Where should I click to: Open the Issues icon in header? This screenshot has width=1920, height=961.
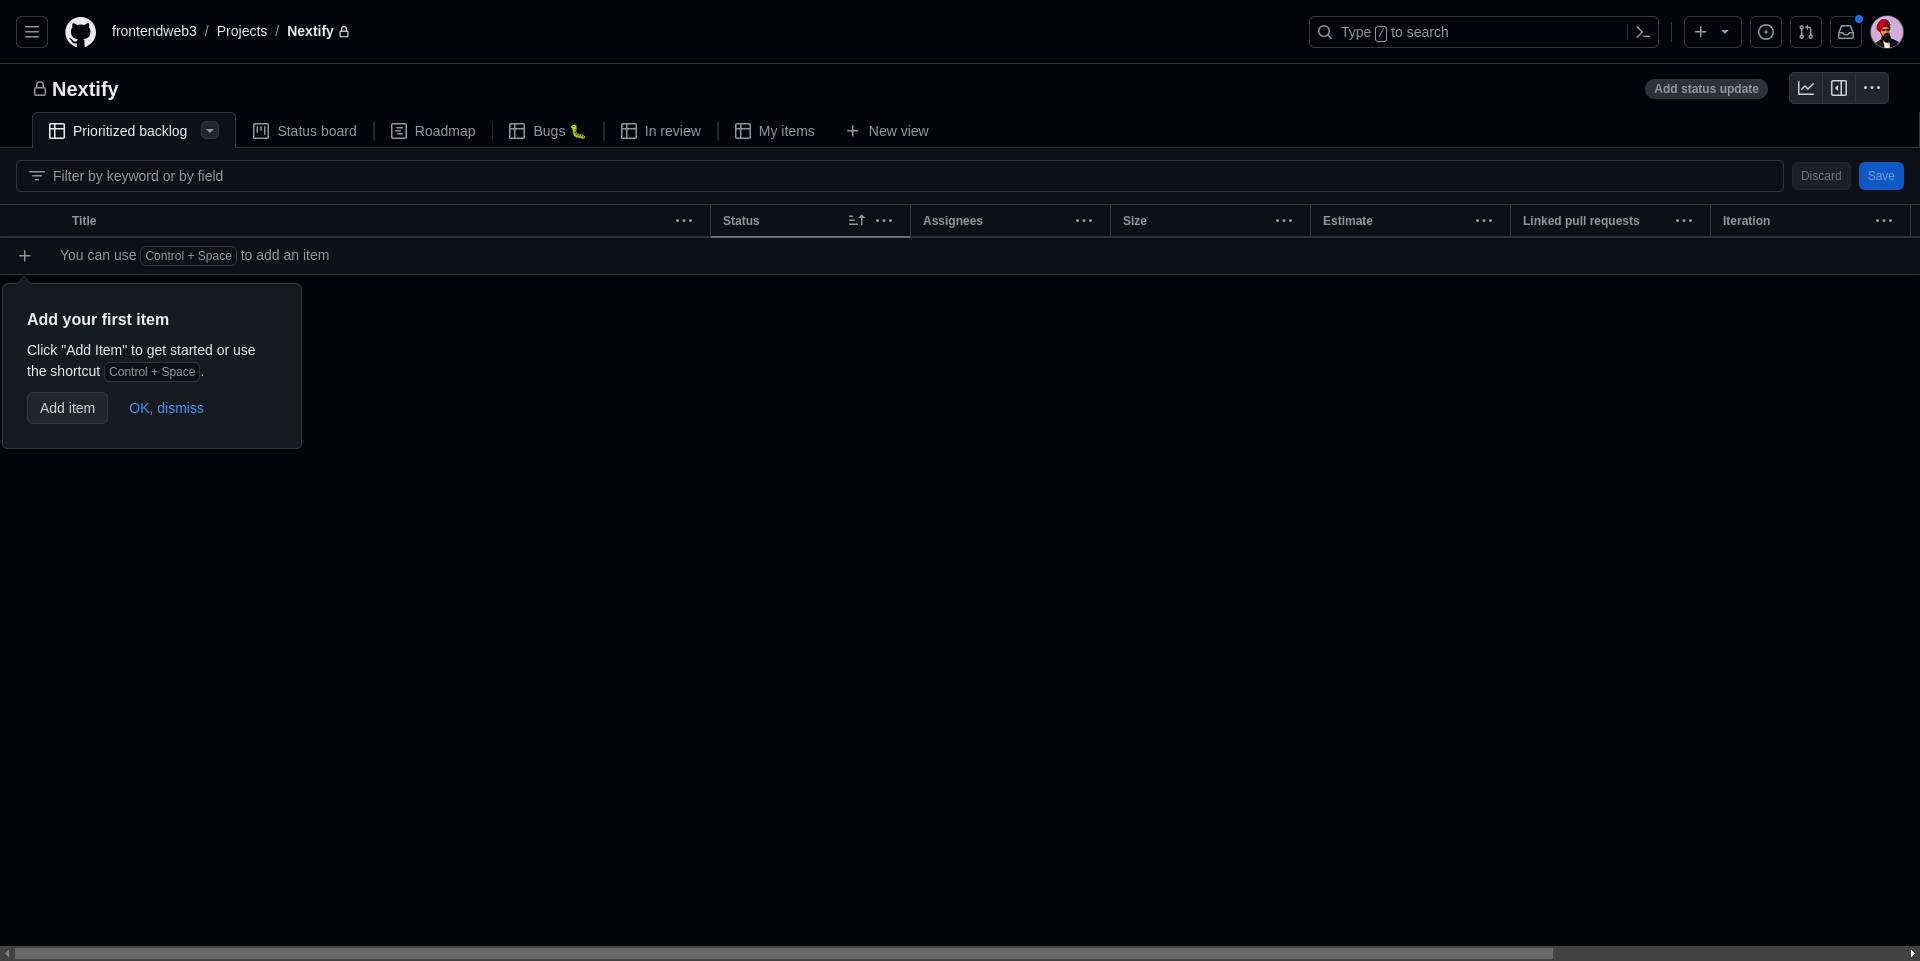[x=1766, y=32]
